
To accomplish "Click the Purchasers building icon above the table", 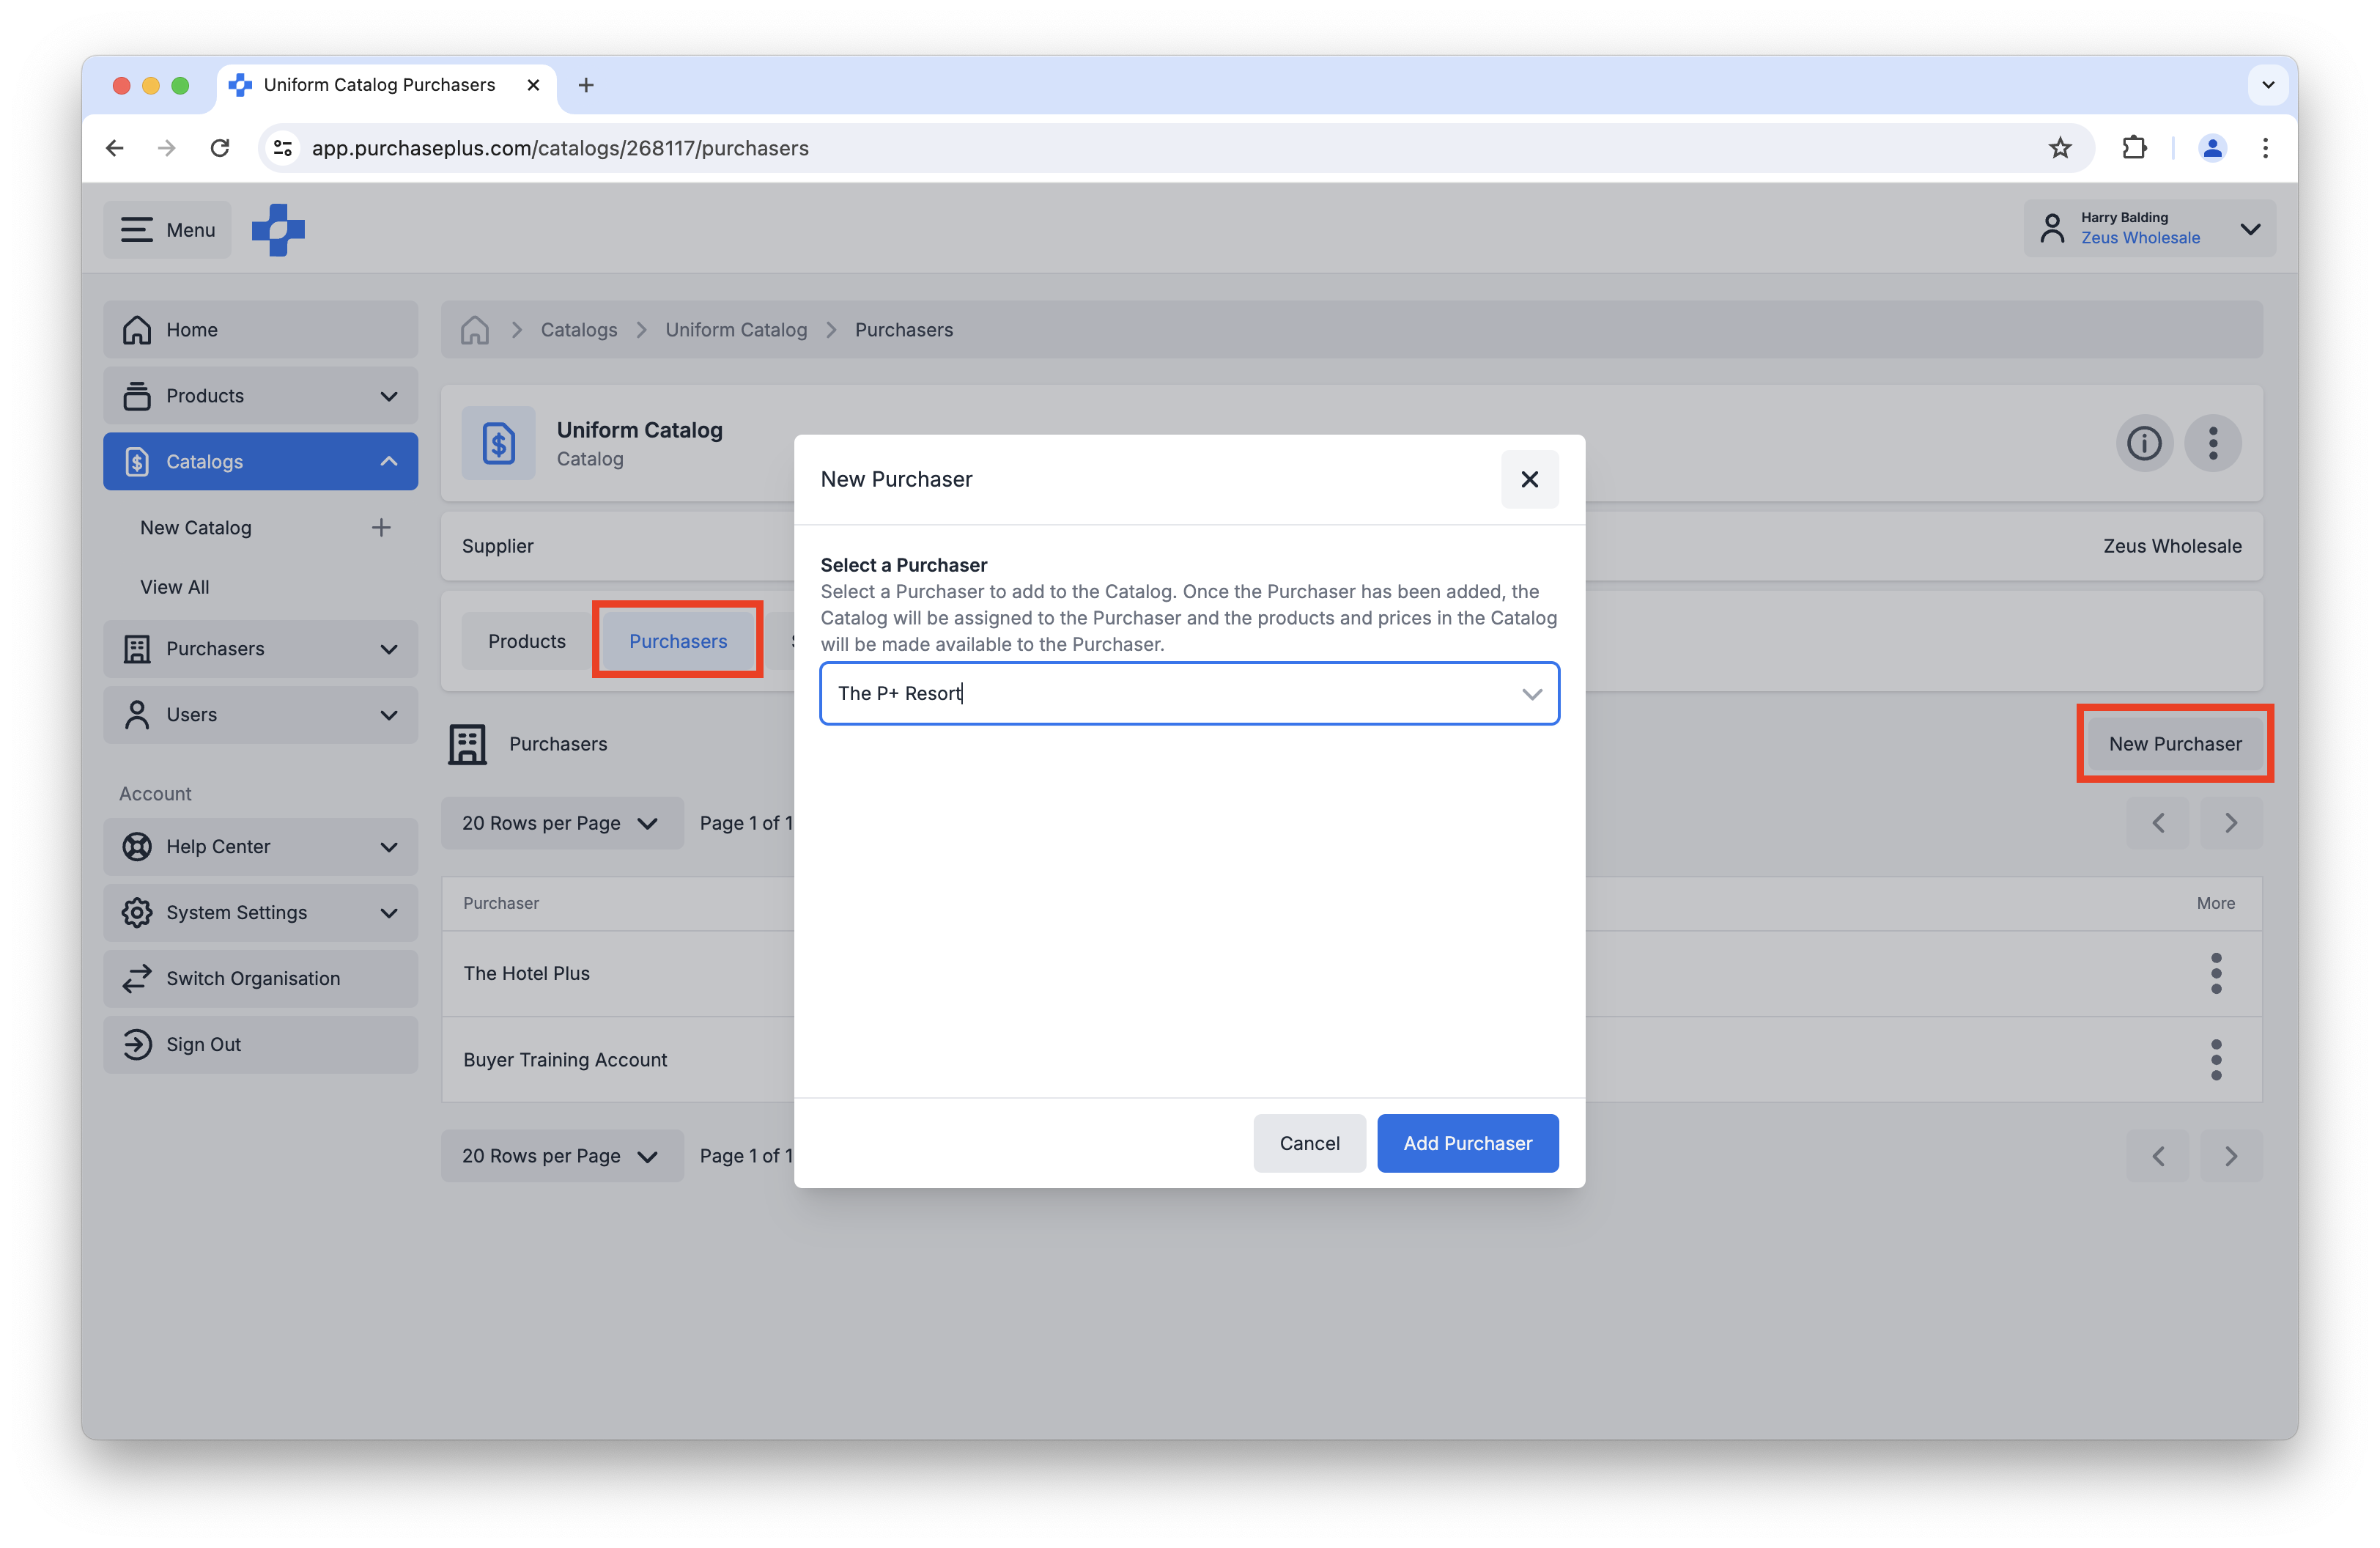I will pos(467,744).
